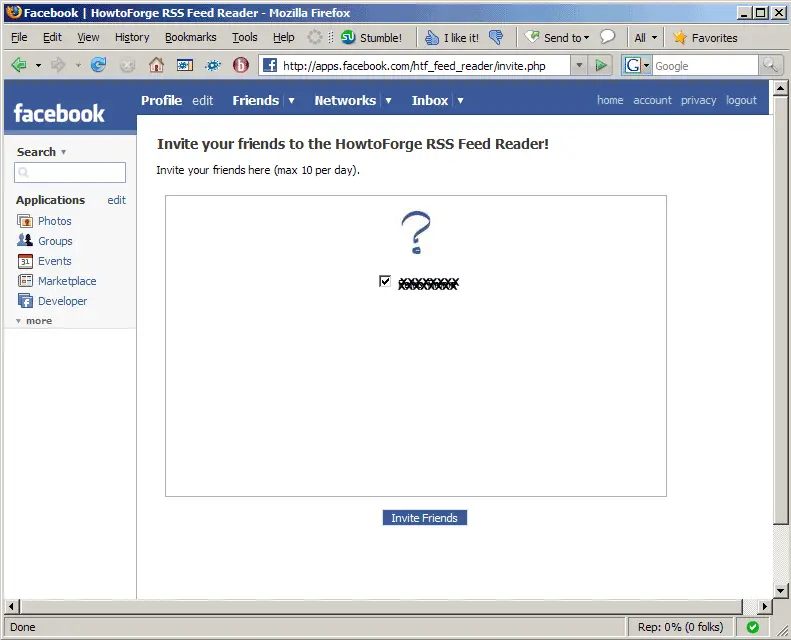Expand more applications in sidebar
This screenshot has height=640, width=791.
[x=34, y=321]
